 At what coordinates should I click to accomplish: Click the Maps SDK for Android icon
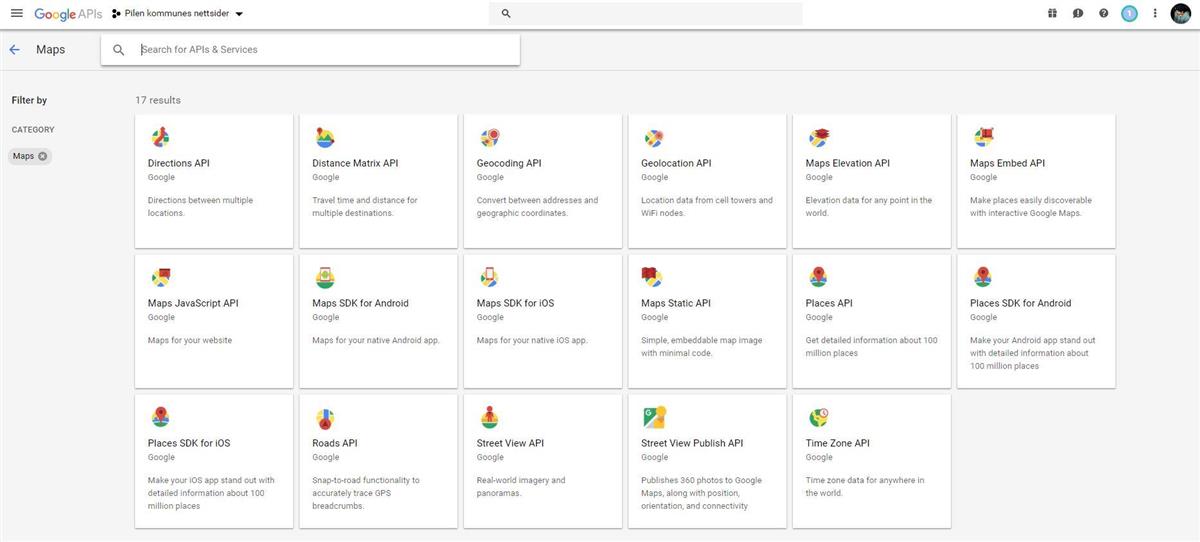coord(324,278)
